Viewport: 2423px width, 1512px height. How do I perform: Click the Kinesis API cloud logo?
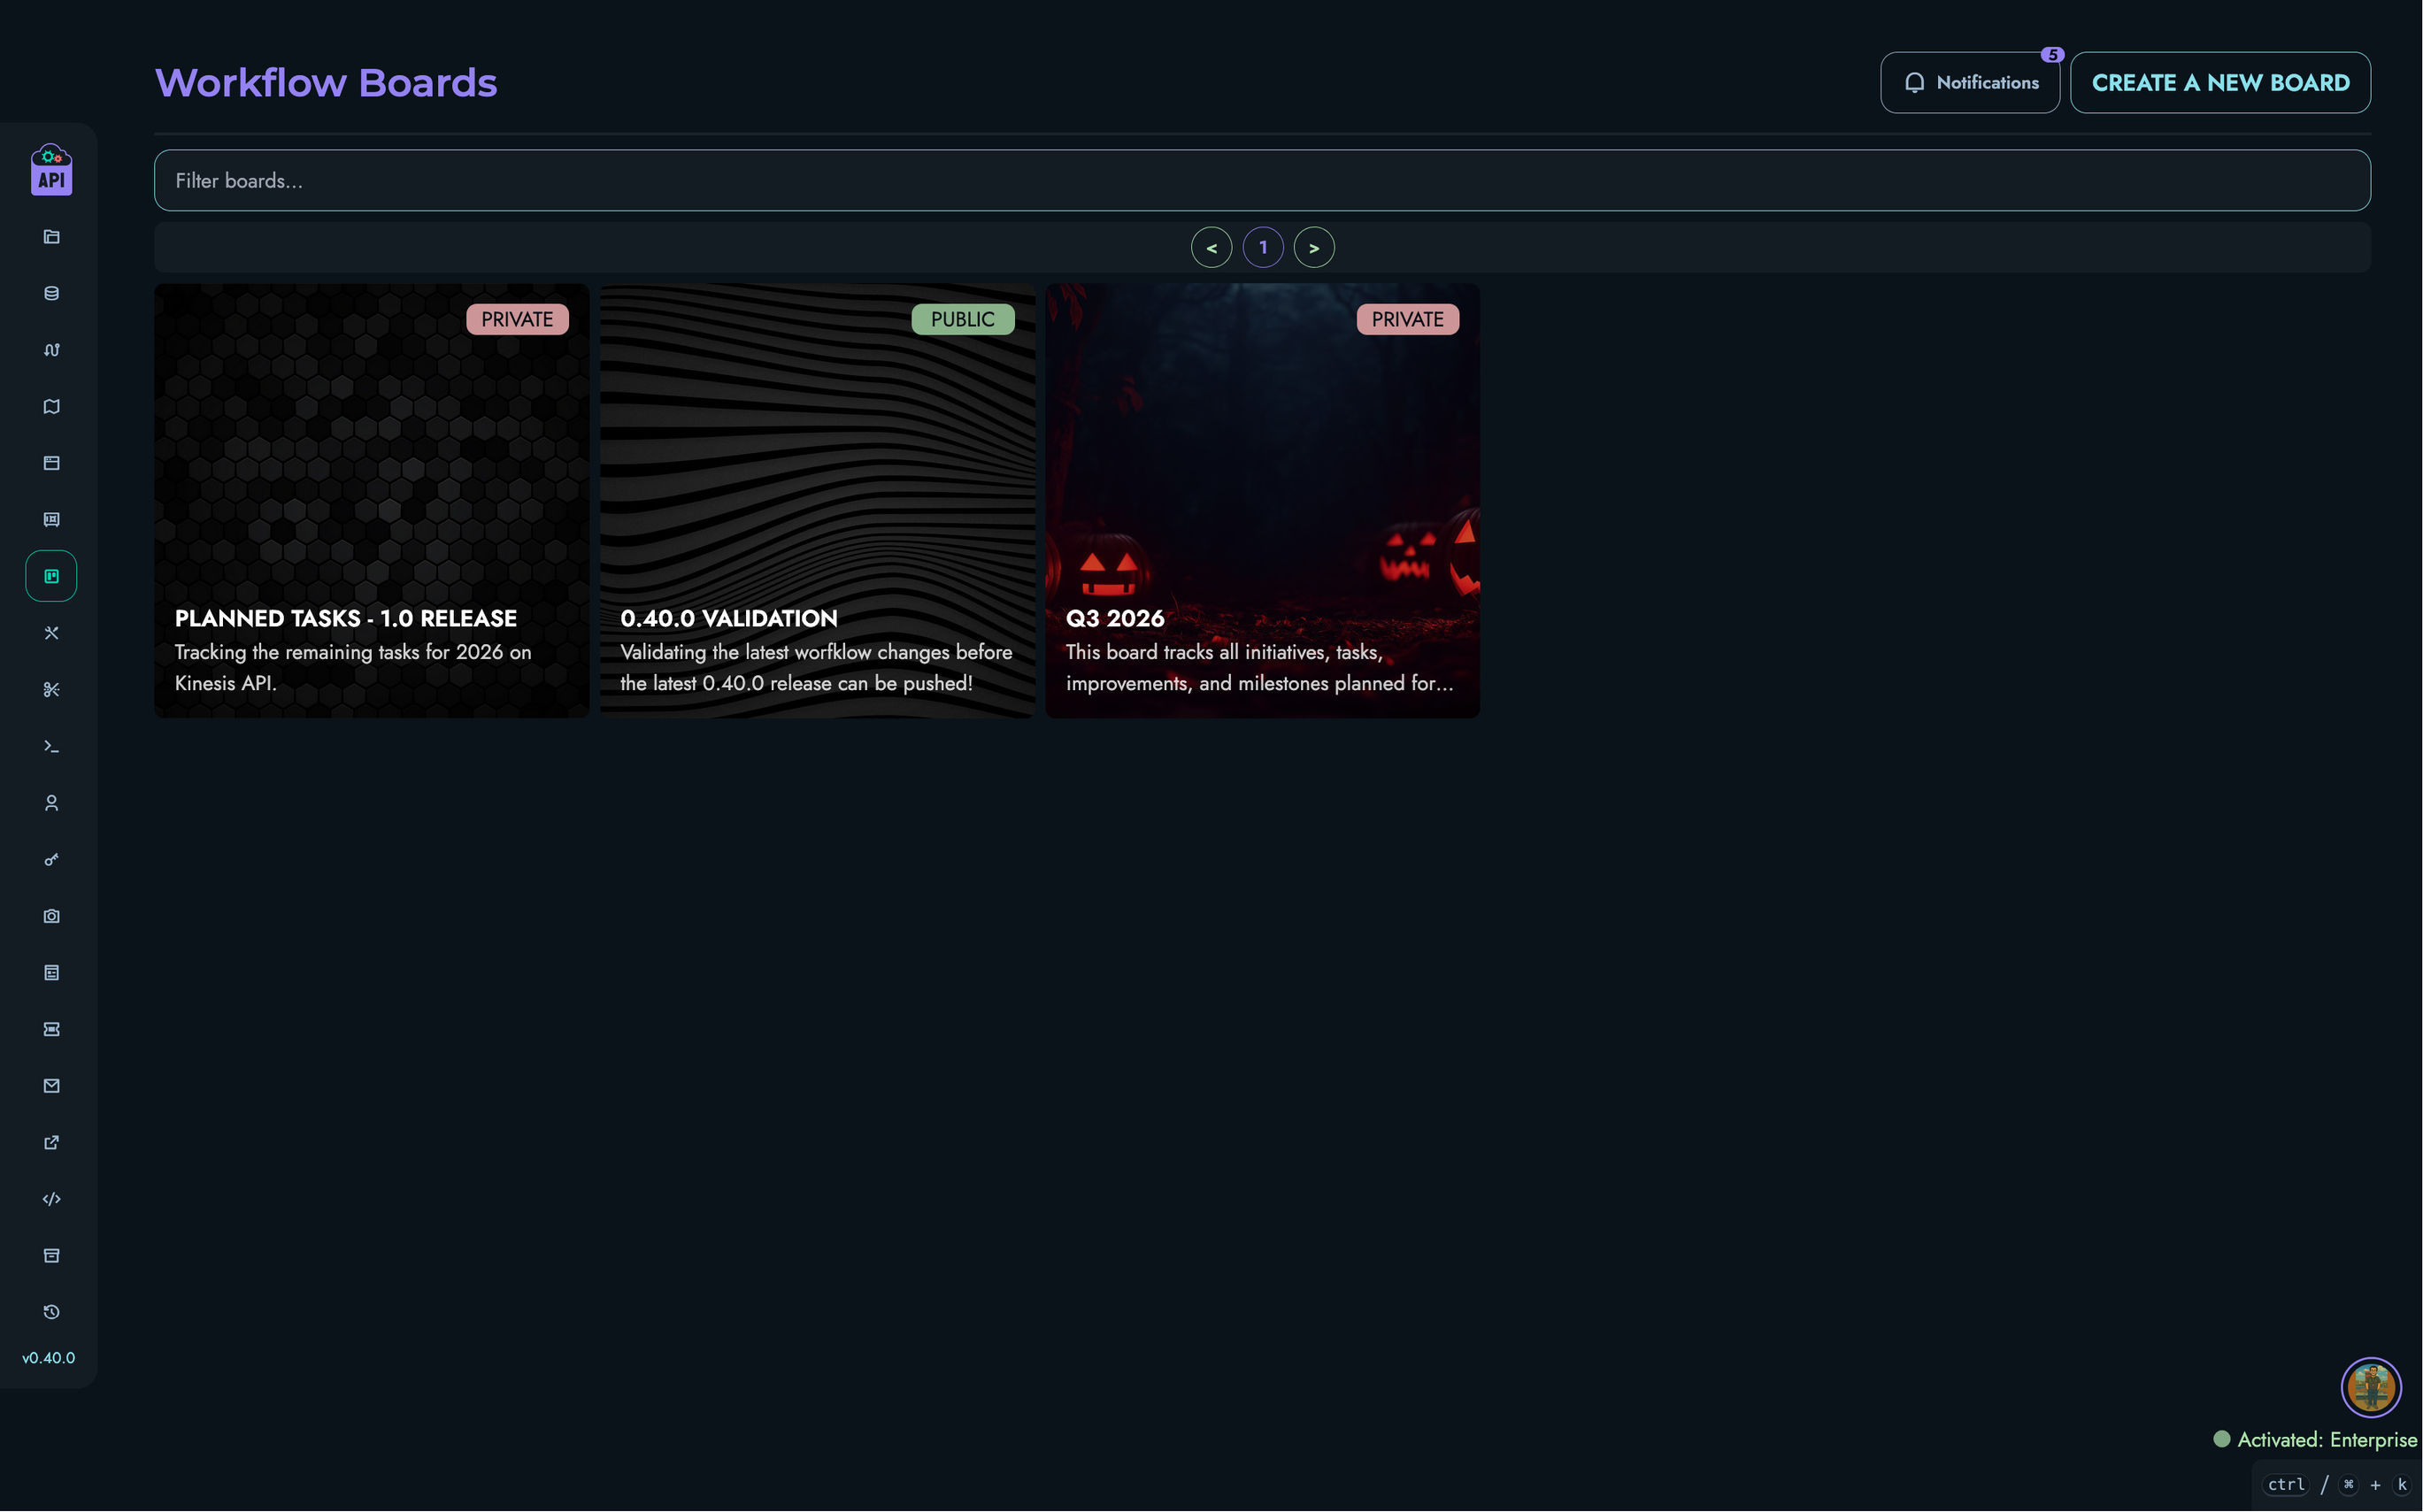coord(51,169)
